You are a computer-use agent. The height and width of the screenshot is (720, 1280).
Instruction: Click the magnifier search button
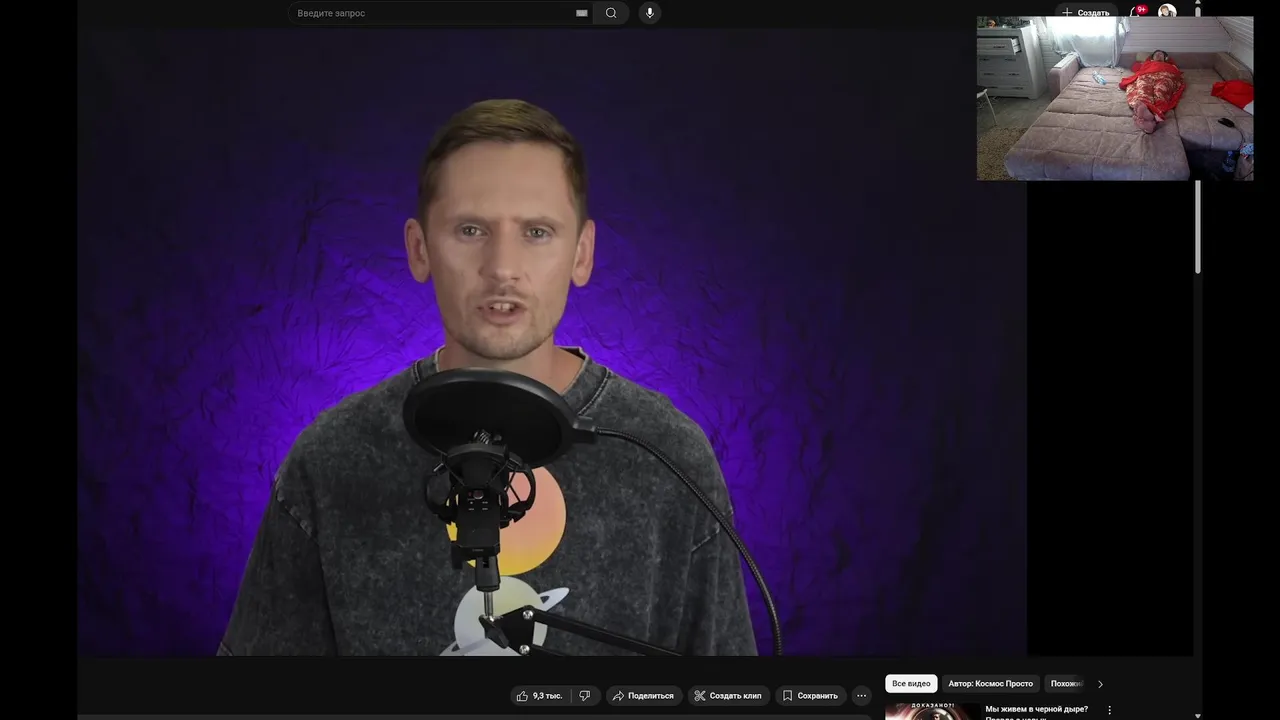(611, 13)
